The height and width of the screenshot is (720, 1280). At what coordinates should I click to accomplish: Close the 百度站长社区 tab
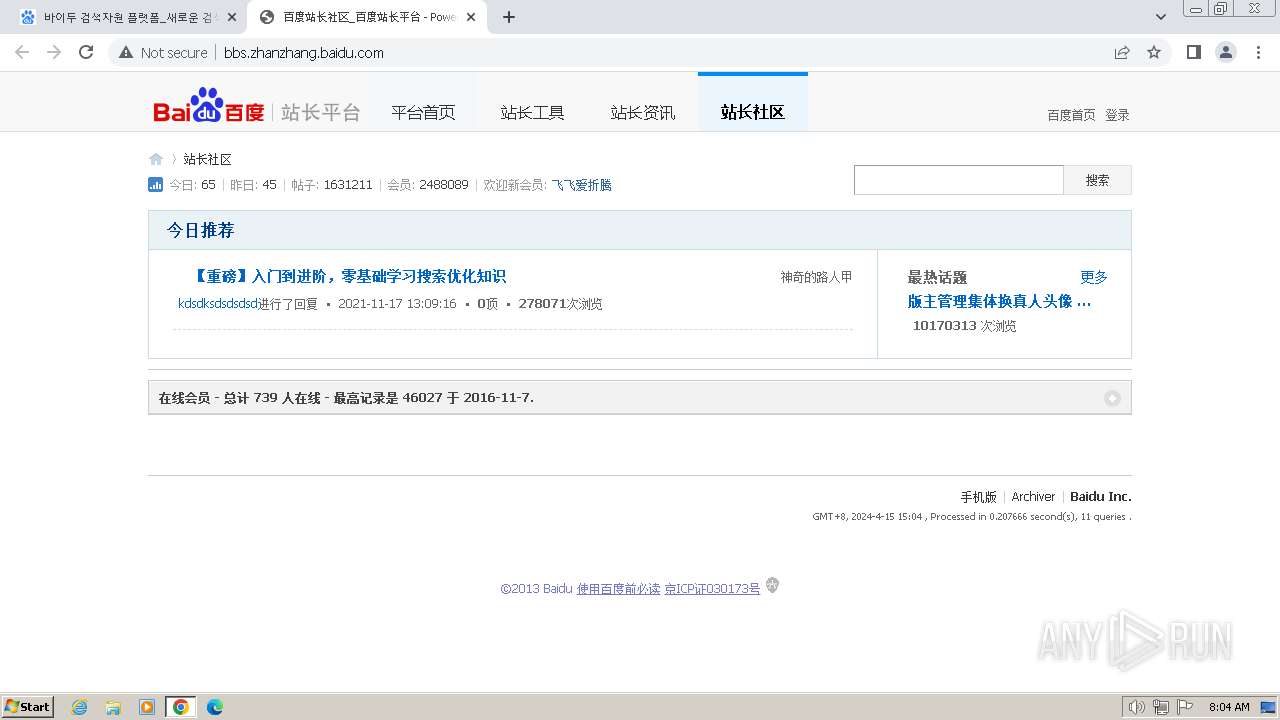pos(470,17)
